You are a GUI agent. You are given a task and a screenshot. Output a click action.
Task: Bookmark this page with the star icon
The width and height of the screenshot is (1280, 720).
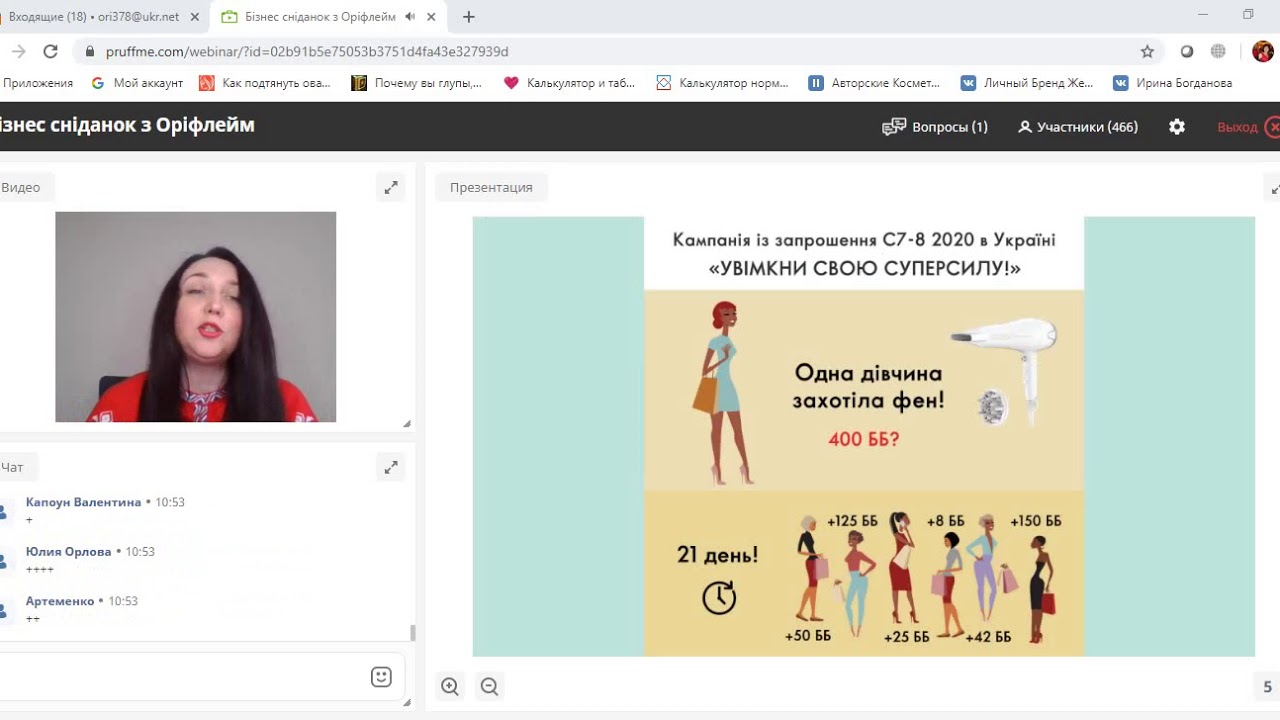coord(1147,51)
